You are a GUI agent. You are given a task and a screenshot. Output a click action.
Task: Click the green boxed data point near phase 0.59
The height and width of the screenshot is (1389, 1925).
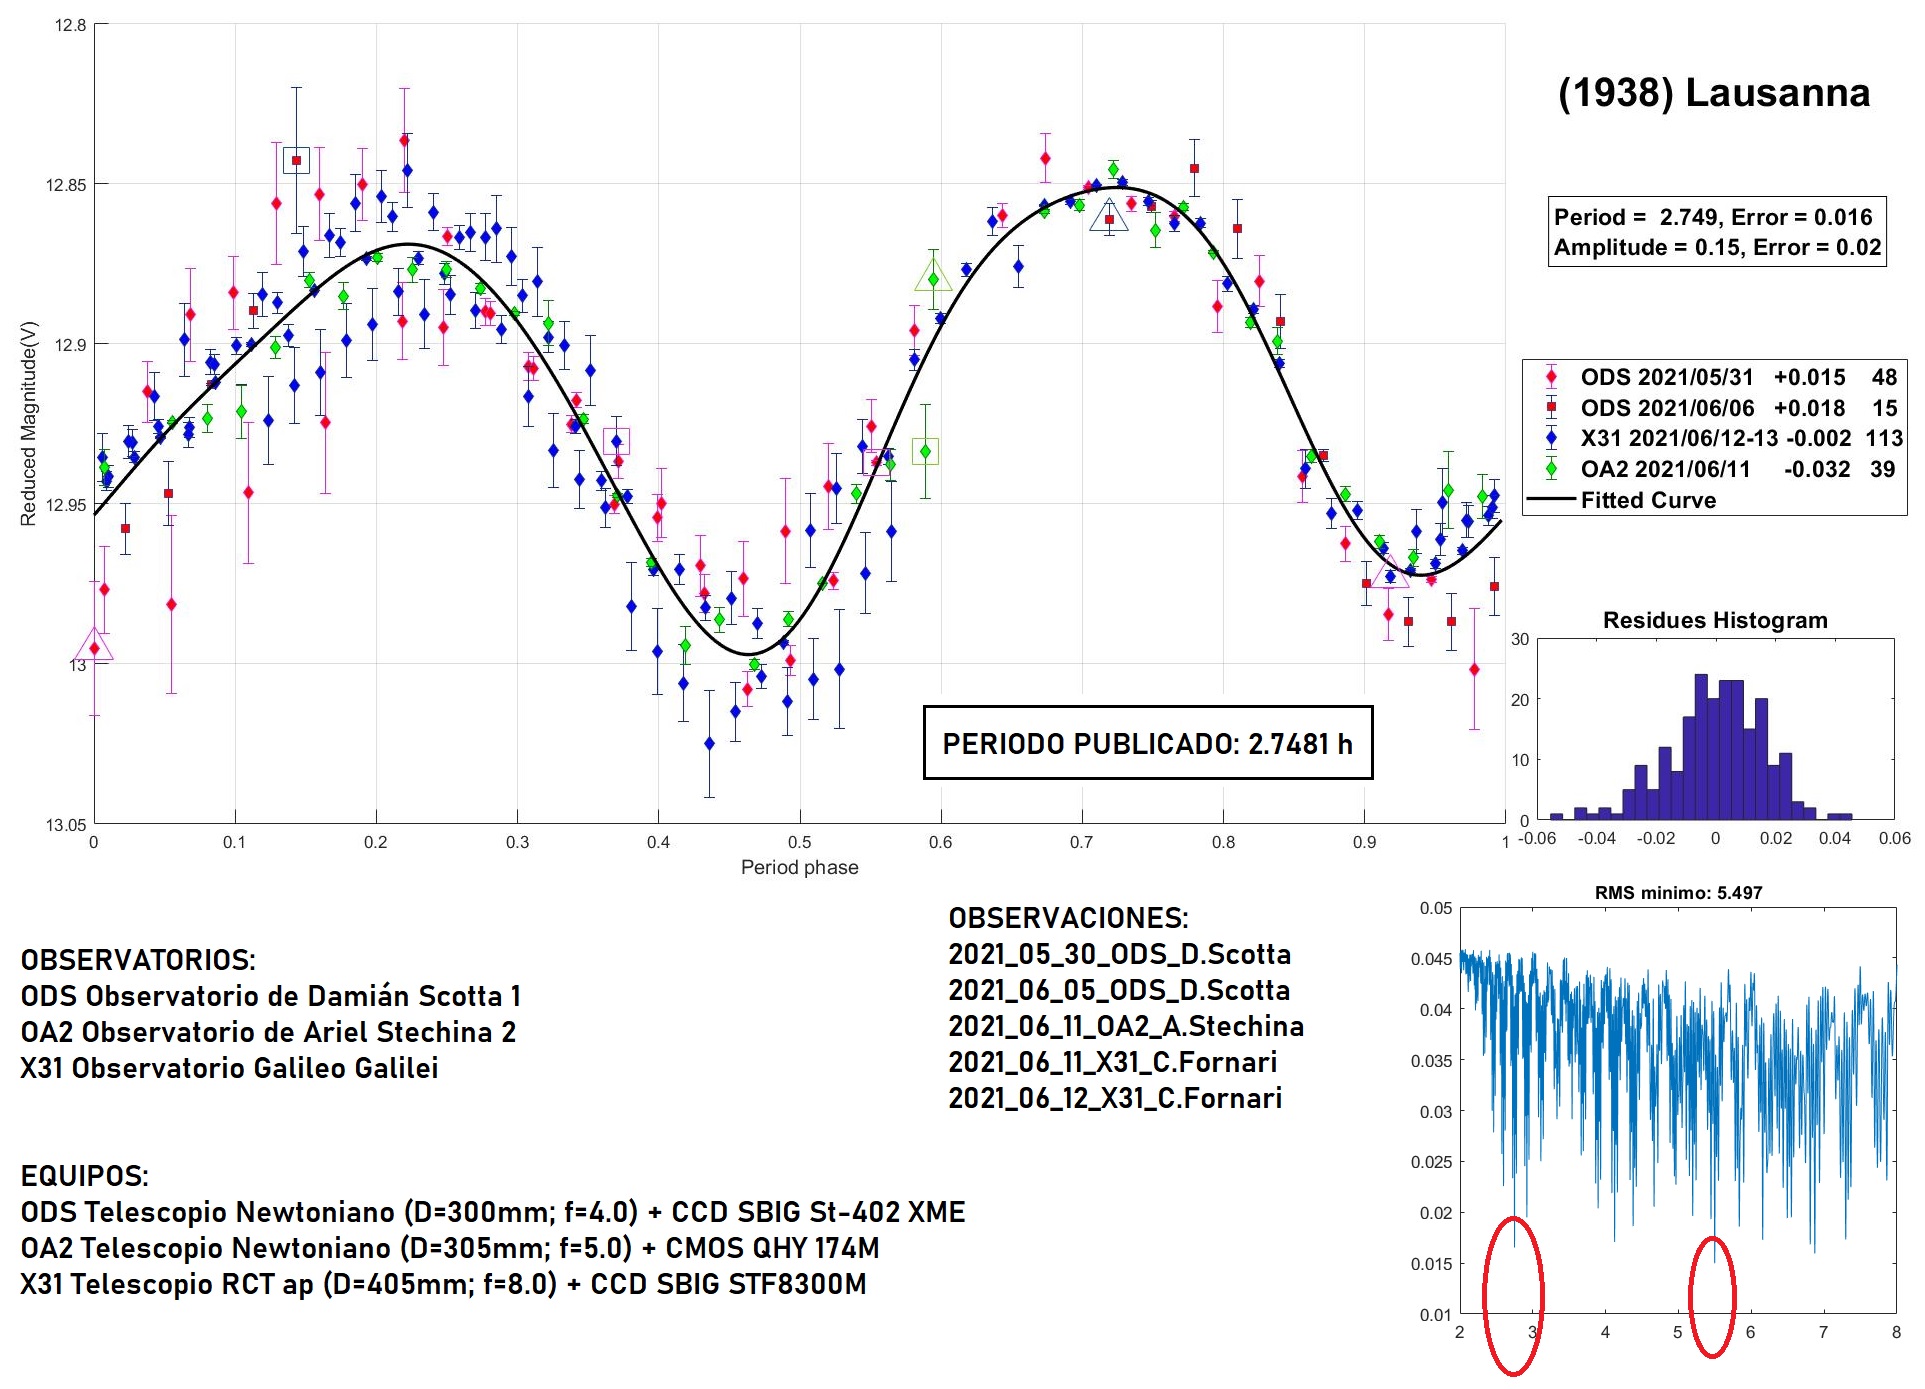pos(926,452)
